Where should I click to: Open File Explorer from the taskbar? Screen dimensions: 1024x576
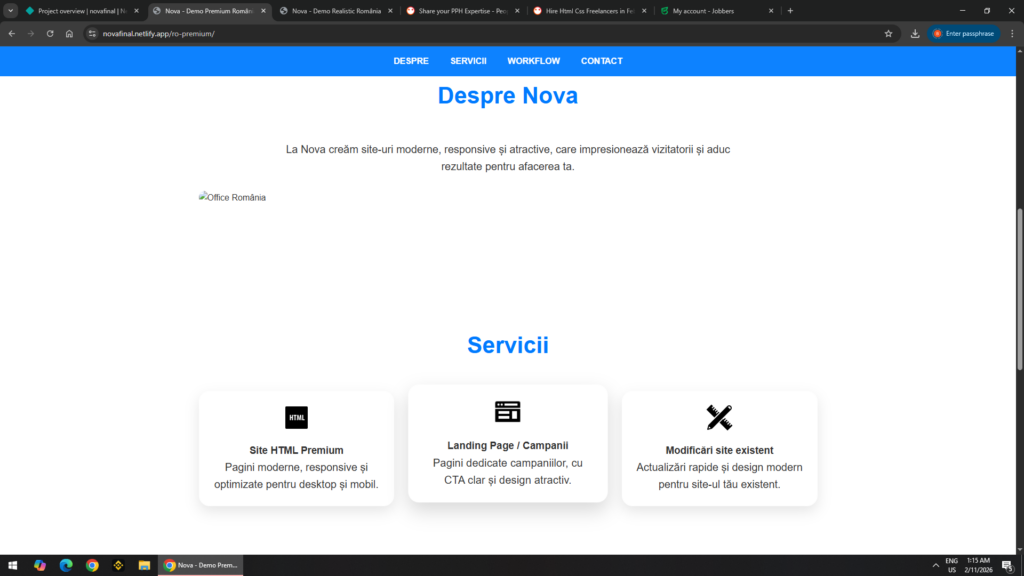point(144,565)
